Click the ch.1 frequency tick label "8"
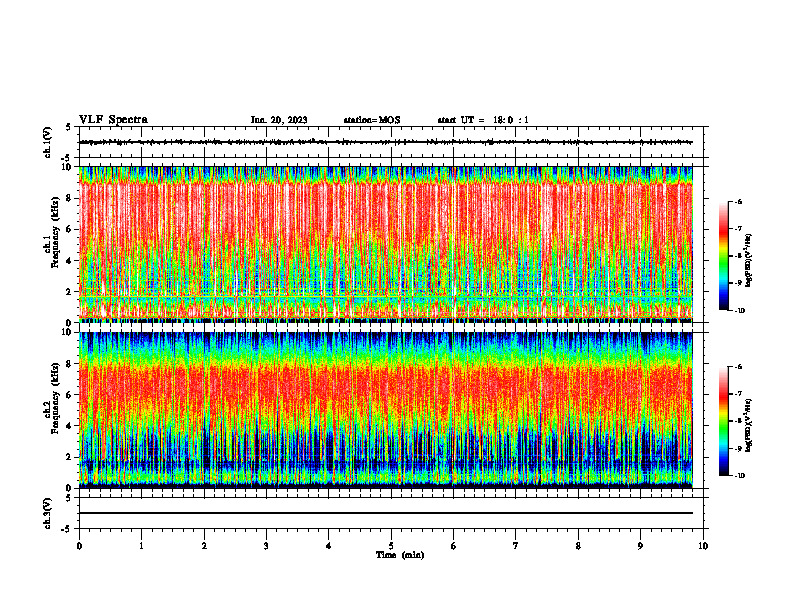 click(68, 198)
